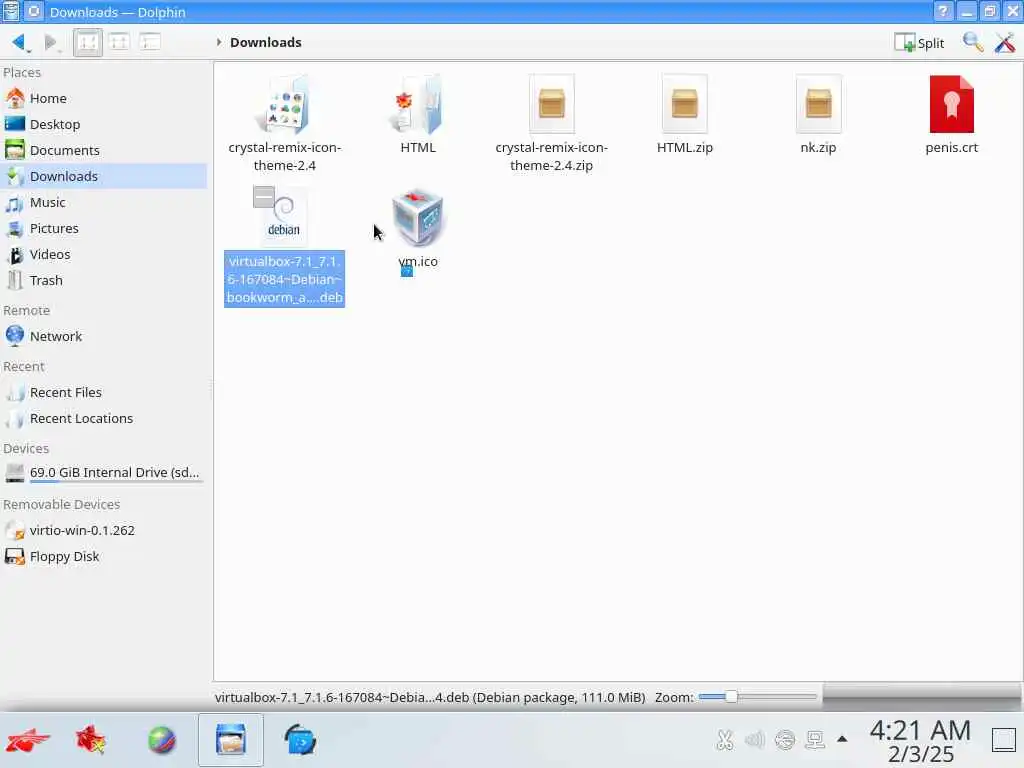Select the HTML folder icon
The width and height of the screenshot is (1024, 768).
tap(418, 104)
